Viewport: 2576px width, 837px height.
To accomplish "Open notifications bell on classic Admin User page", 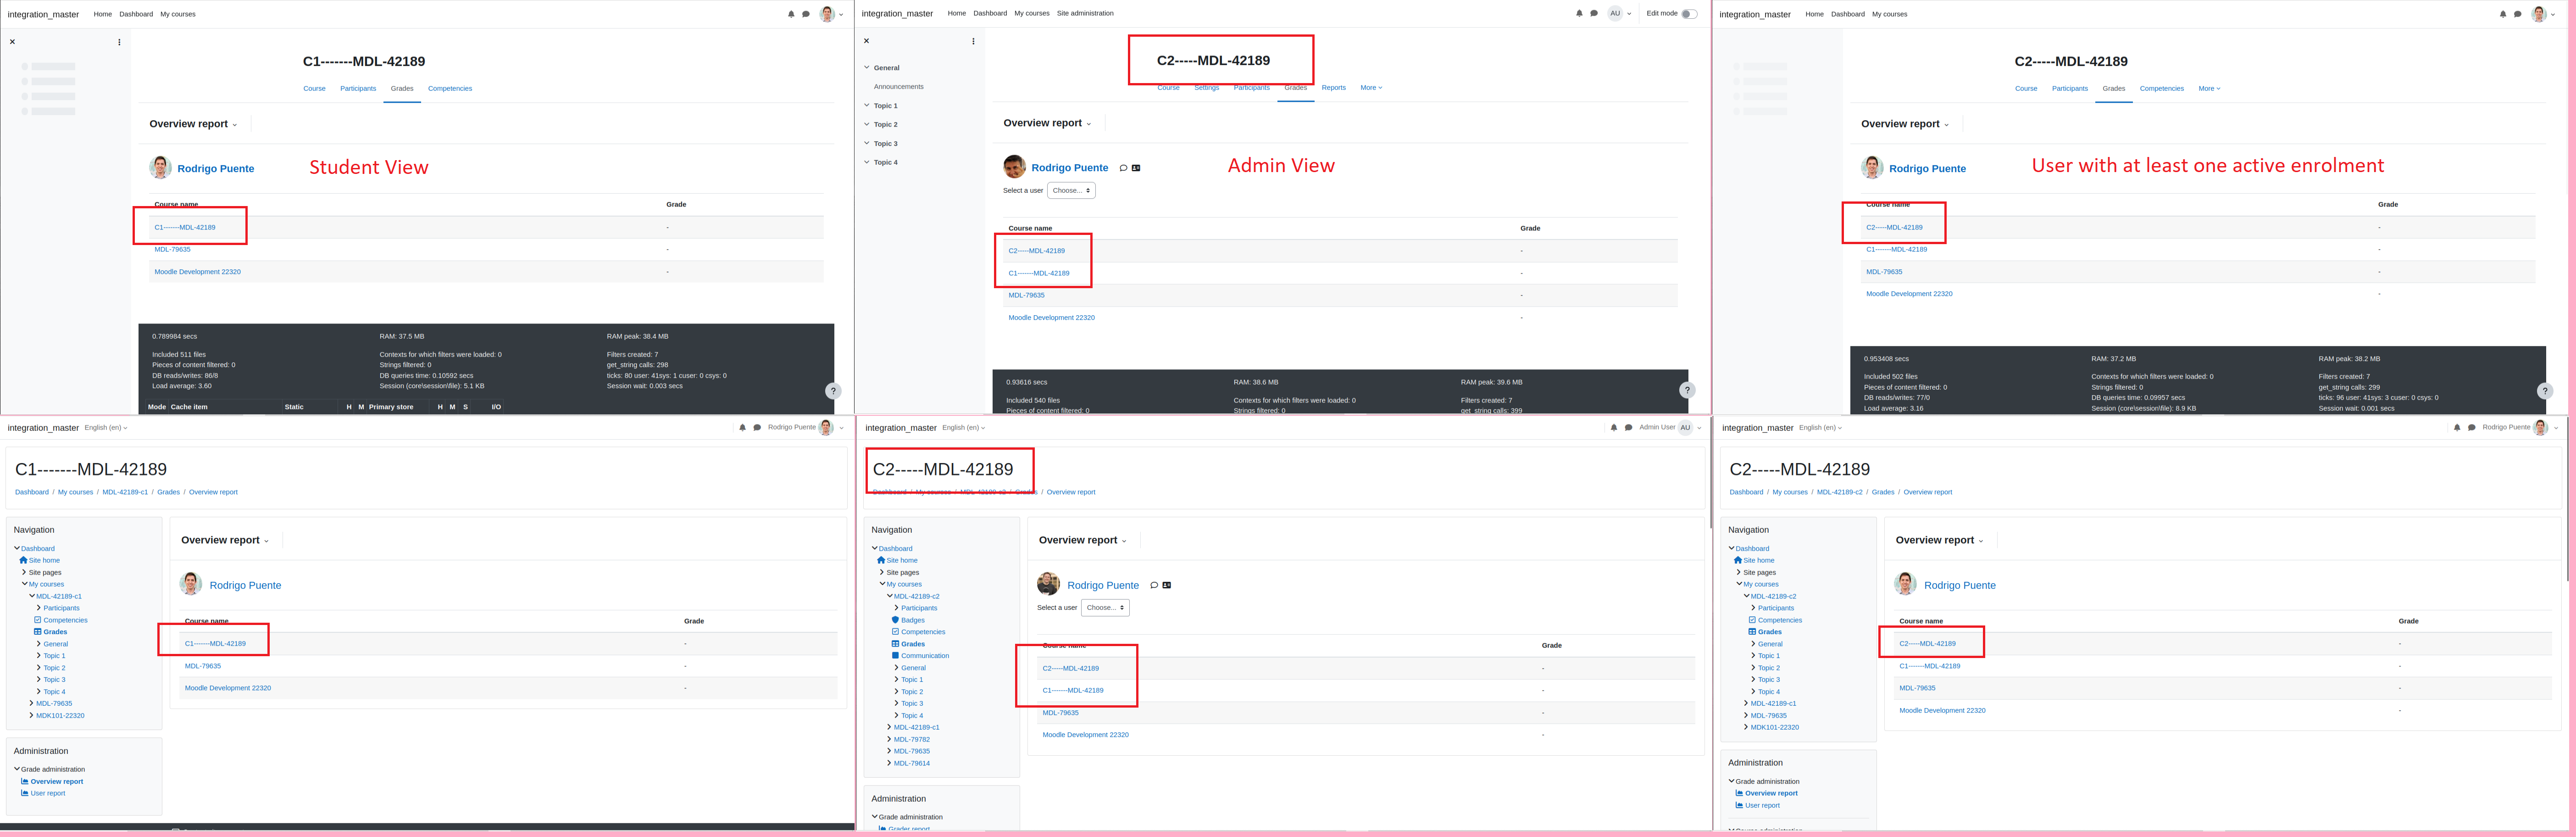I will click(1614, 427).
